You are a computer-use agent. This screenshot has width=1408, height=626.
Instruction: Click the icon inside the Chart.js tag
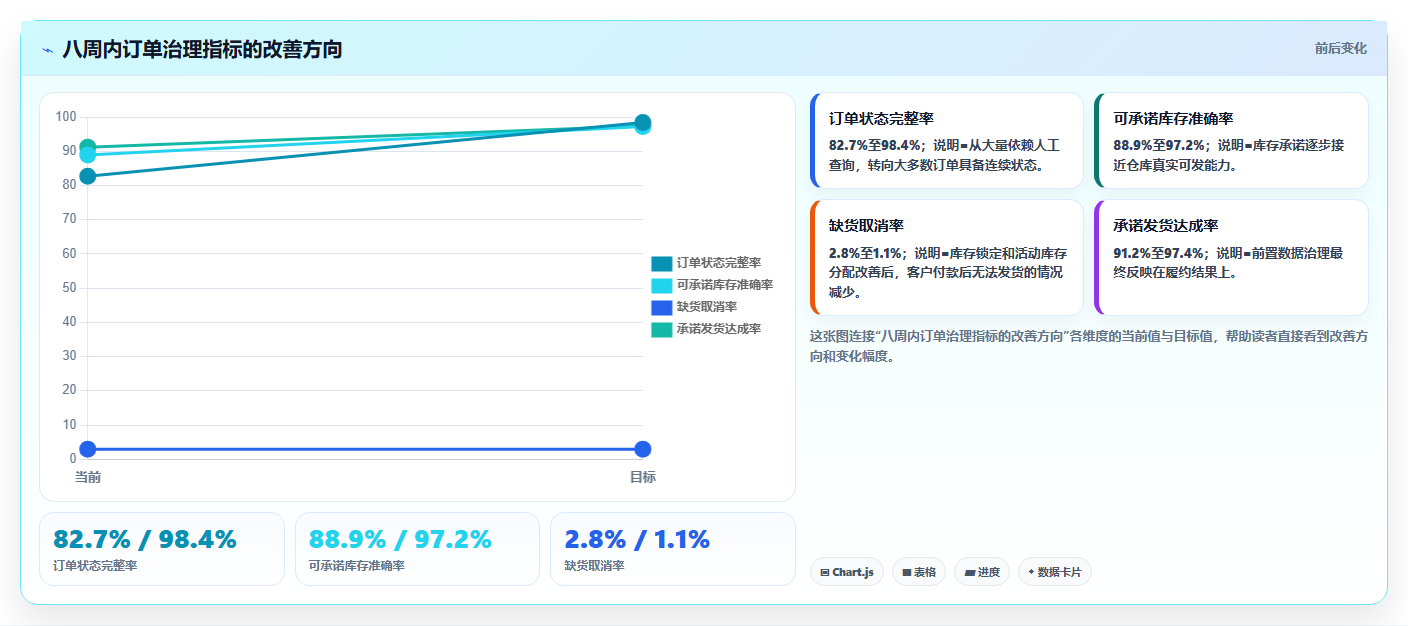coord(824,573)
